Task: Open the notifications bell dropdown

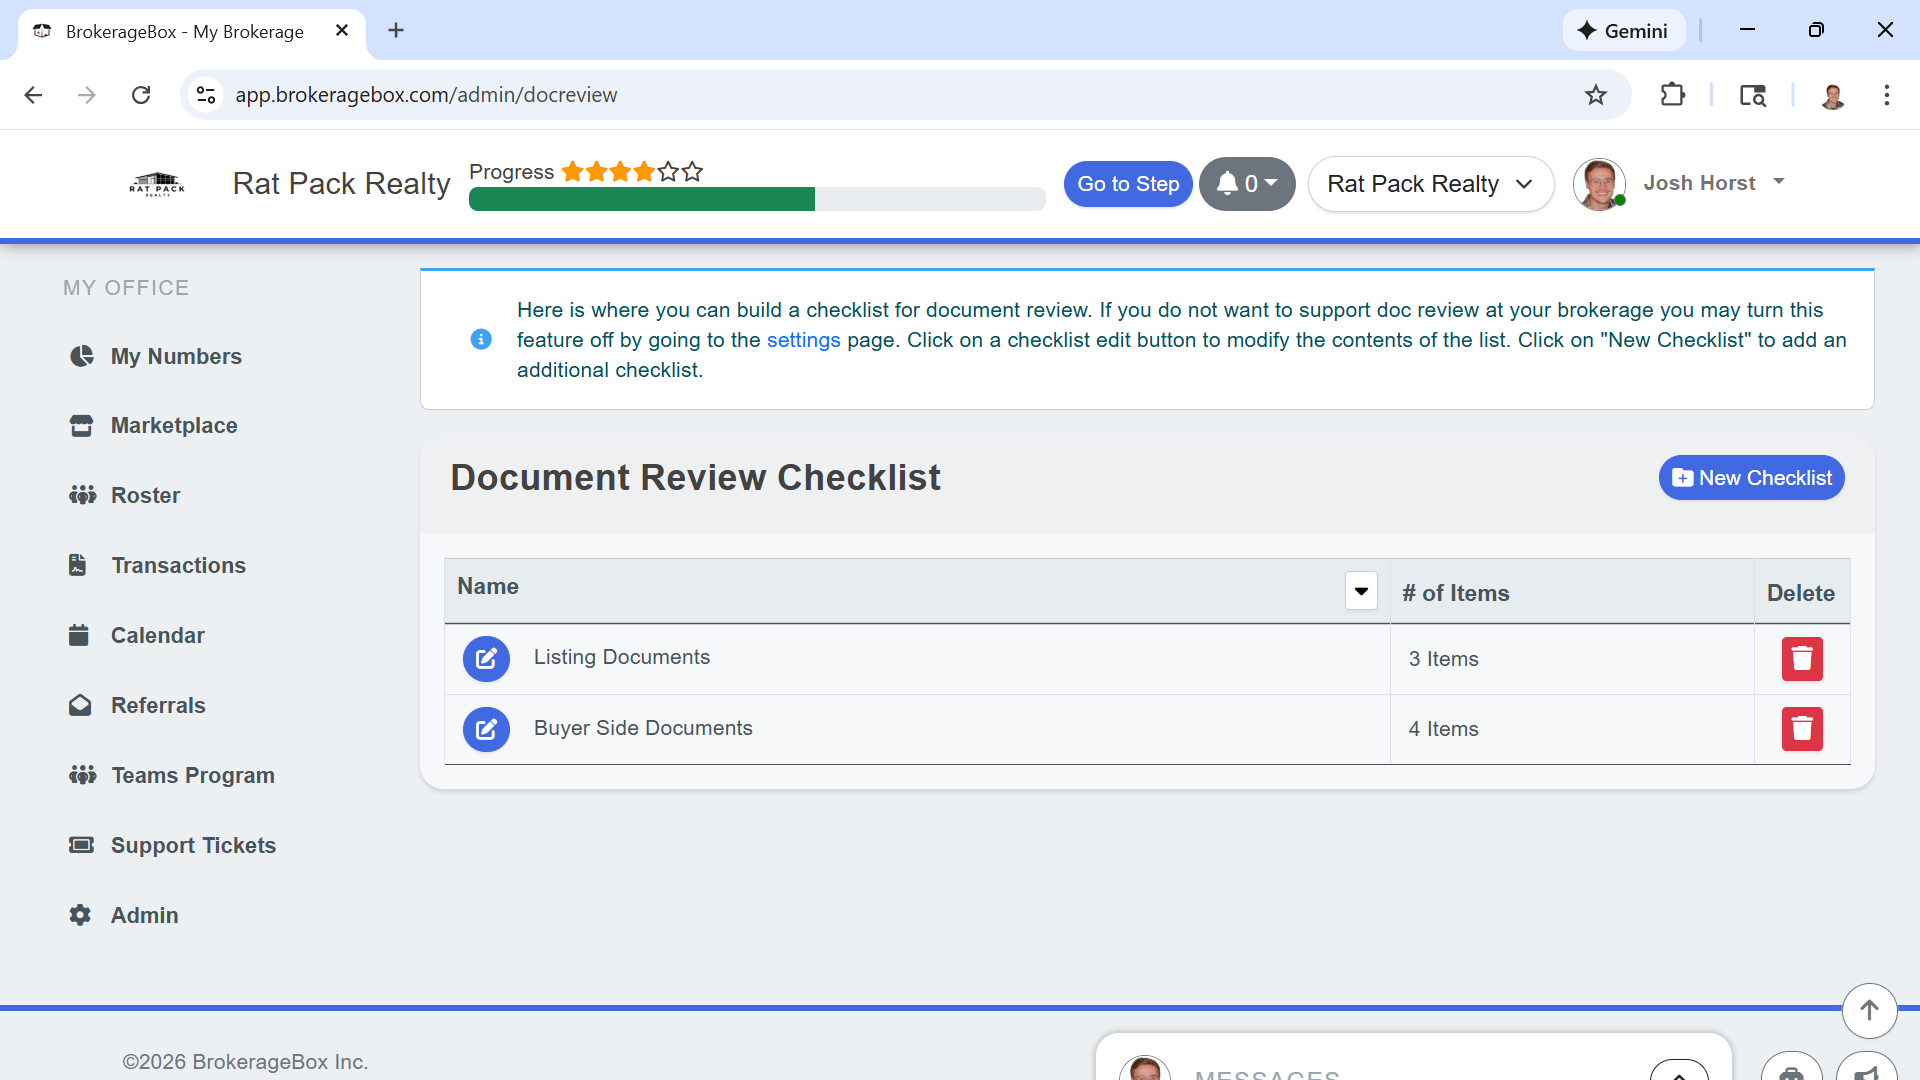Action: pos(1247,184)
